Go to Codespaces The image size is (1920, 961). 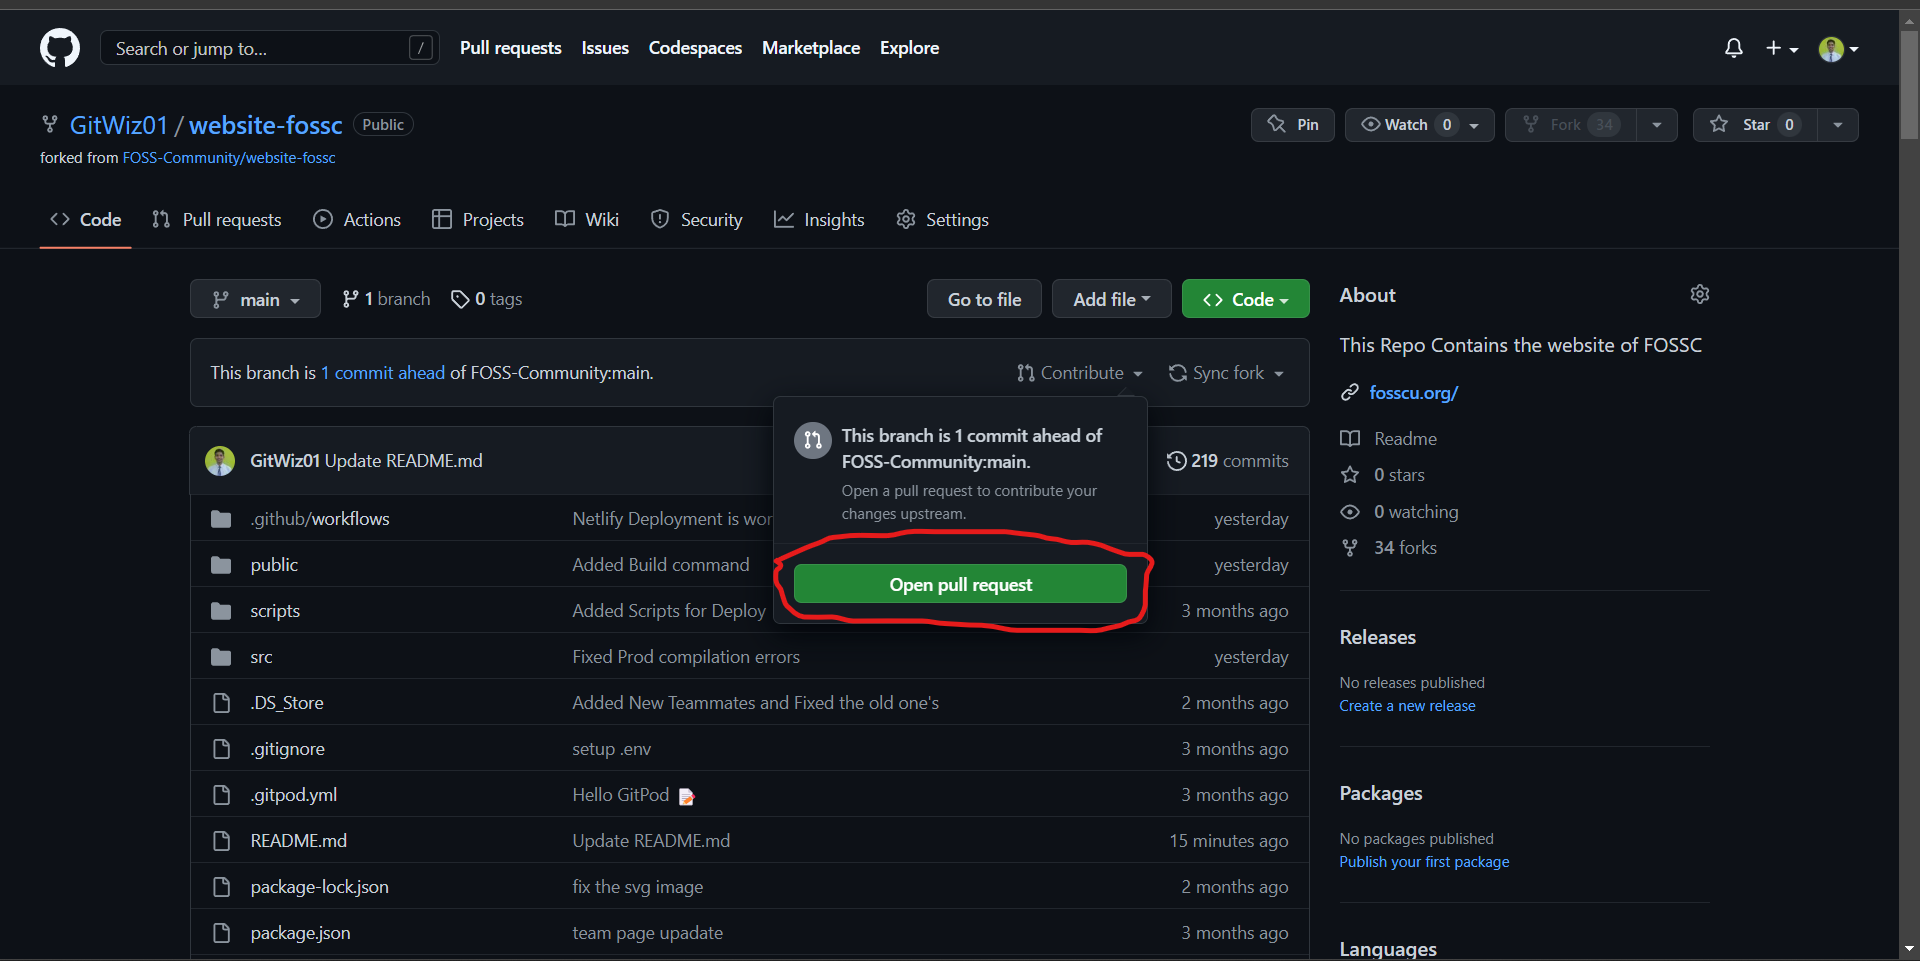pyautogui.click(x=695, y=48)
